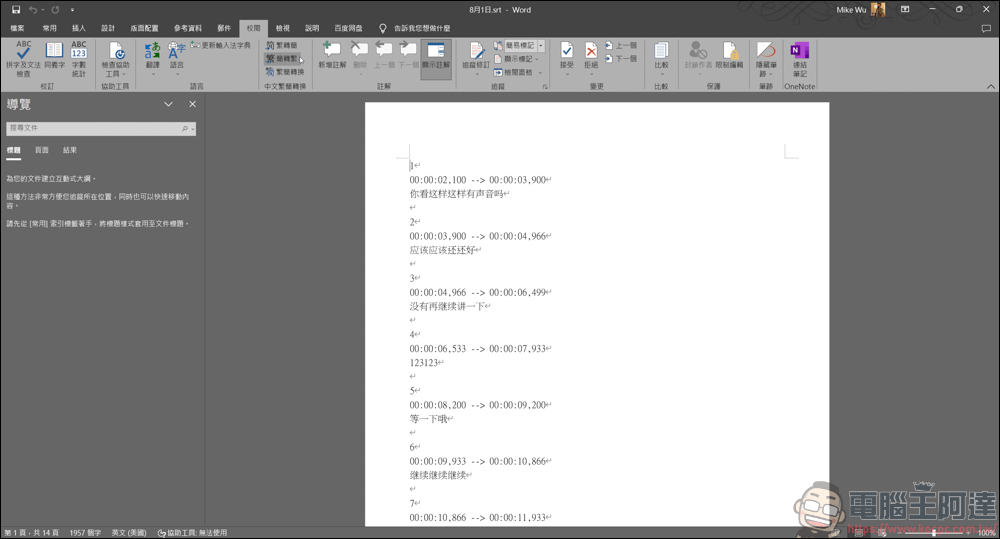Image resolution: width=1000 pixels, height=539 pixels.
Task: Run the 拼字及文法檢查 spelling check
Action: [x=23, y=59]
